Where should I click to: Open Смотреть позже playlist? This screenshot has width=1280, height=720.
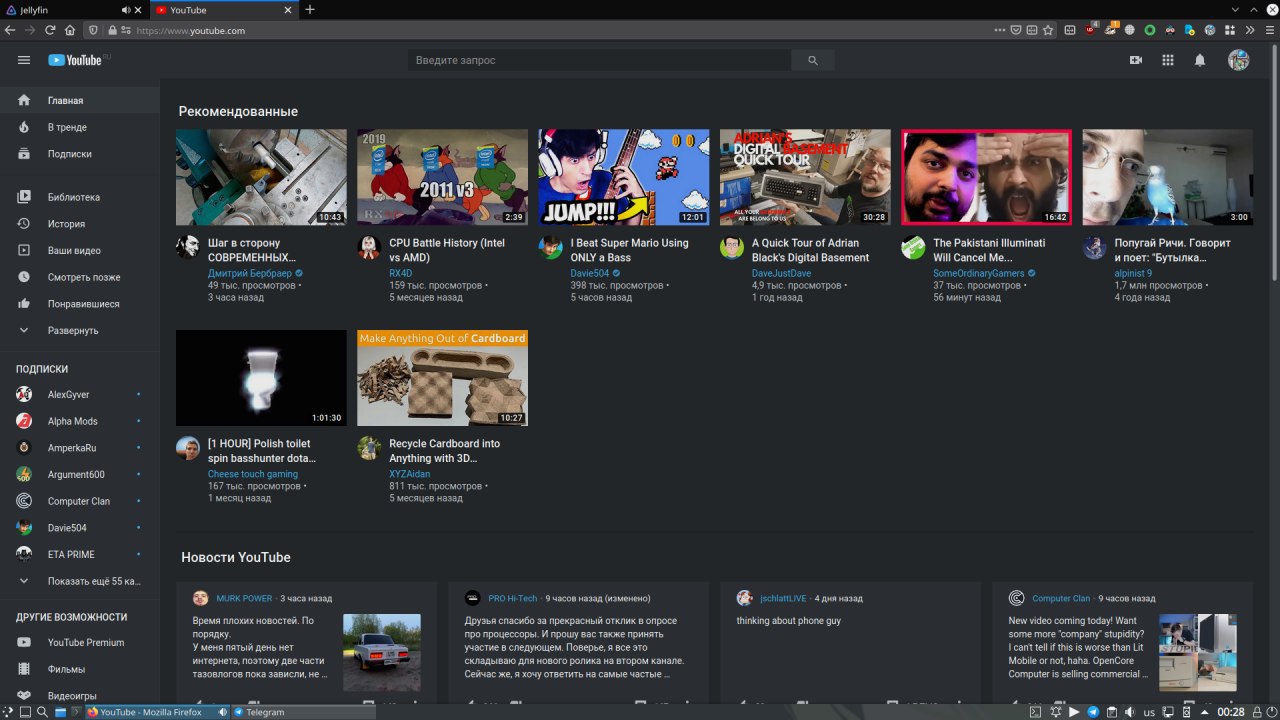tap(80, 277)
